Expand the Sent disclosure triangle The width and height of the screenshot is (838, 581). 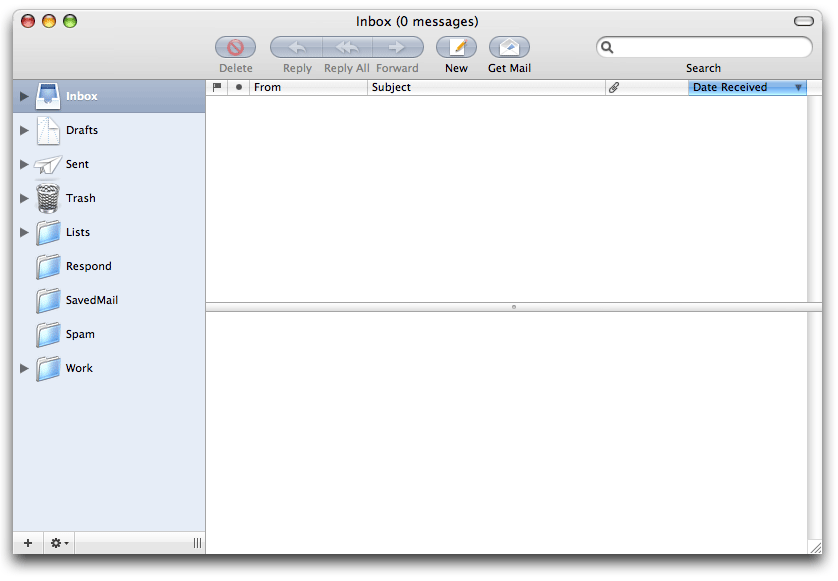pos(24,165)
